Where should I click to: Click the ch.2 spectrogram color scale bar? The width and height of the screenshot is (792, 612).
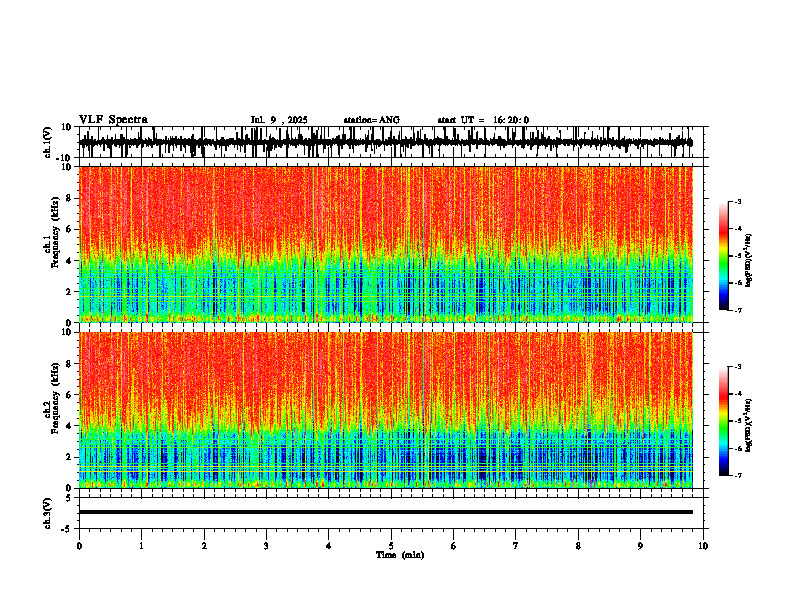point(723,421)
